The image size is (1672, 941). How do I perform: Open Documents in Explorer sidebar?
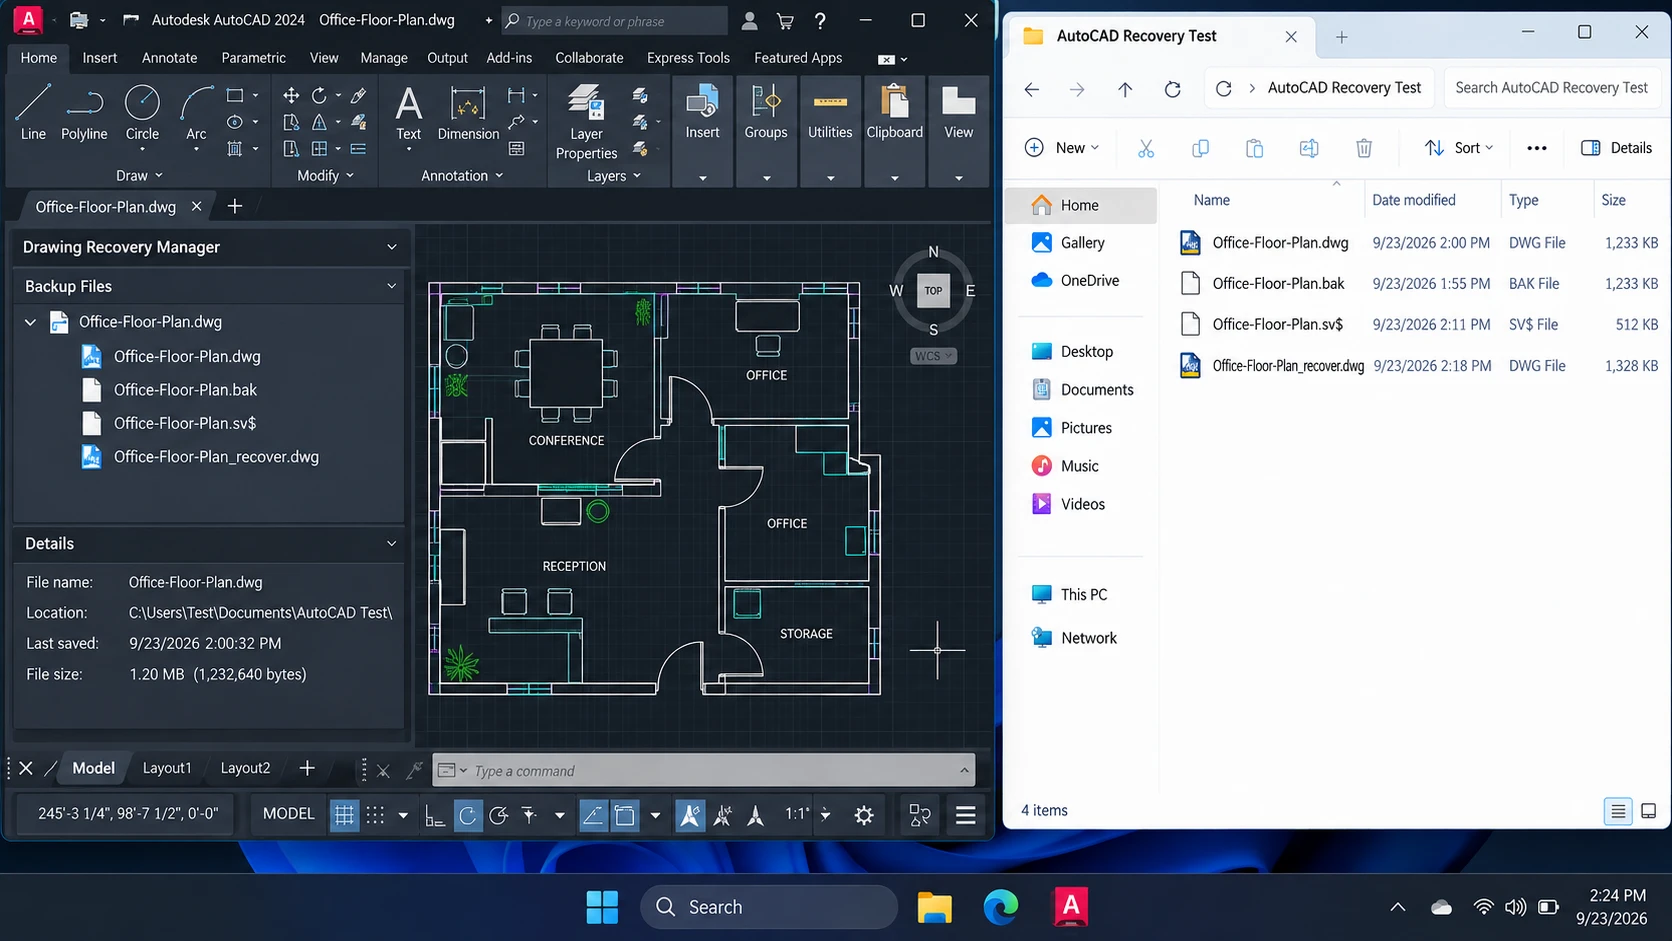(x=1097, y=390)
